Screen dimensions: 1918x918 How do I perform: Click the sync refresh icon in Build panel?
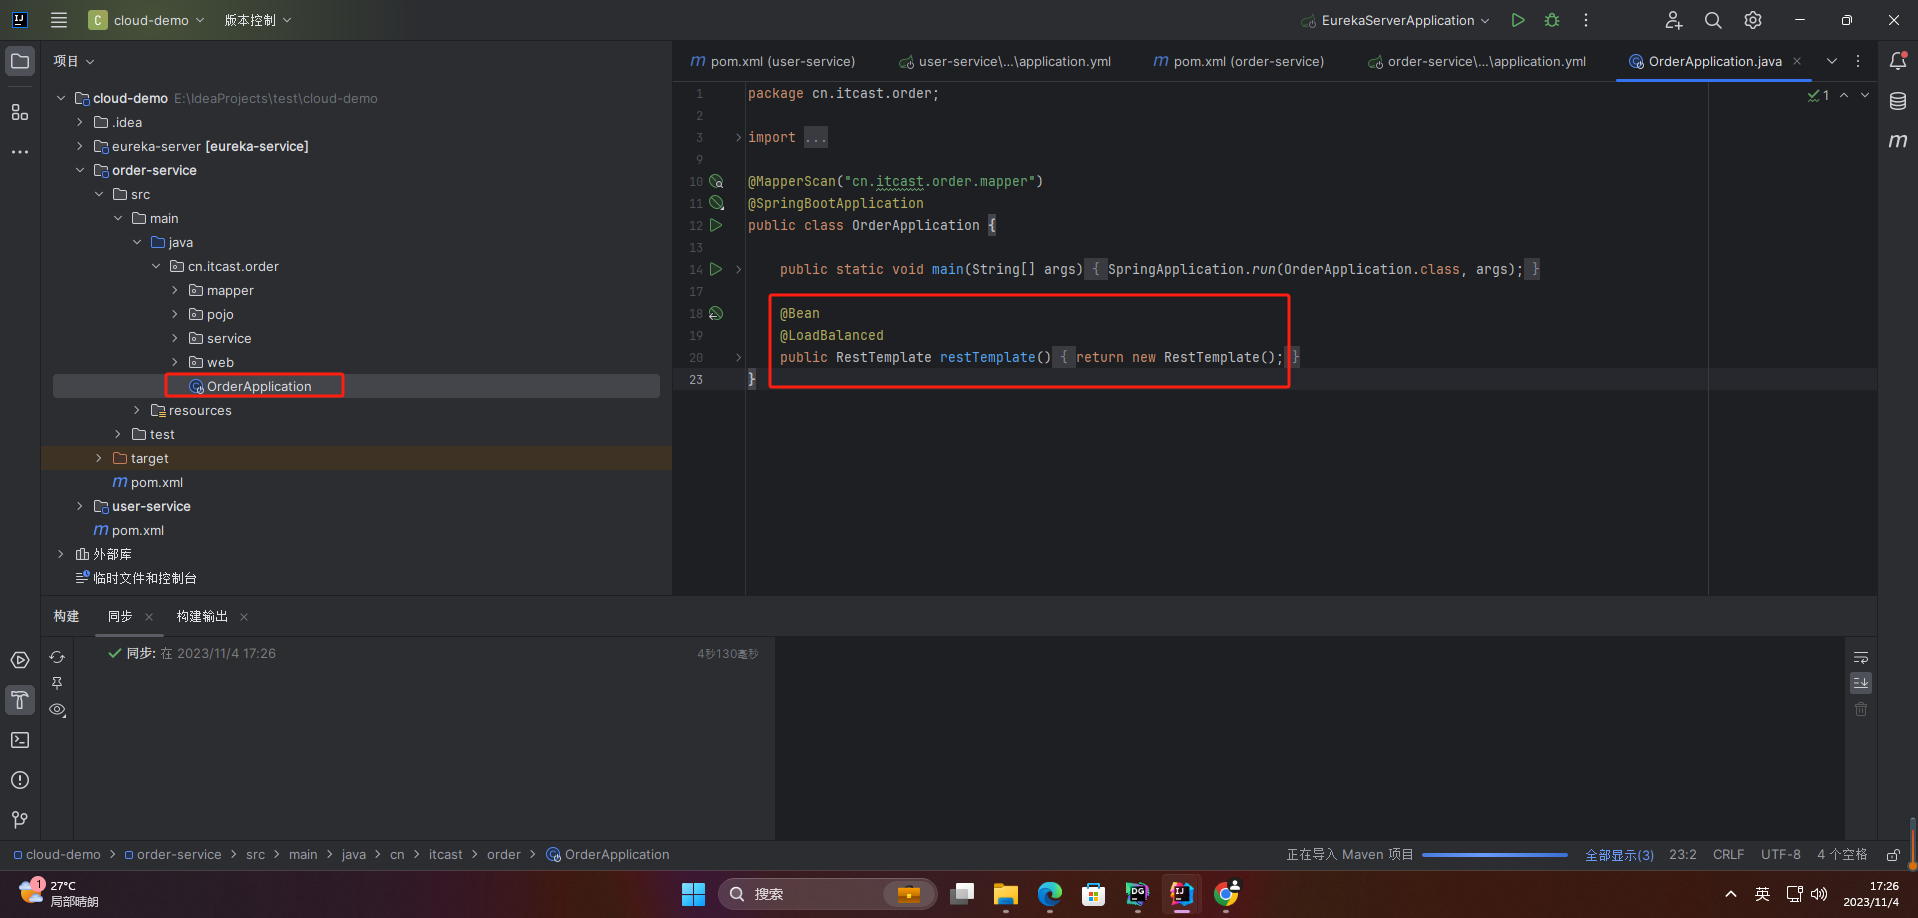(57, 657)
